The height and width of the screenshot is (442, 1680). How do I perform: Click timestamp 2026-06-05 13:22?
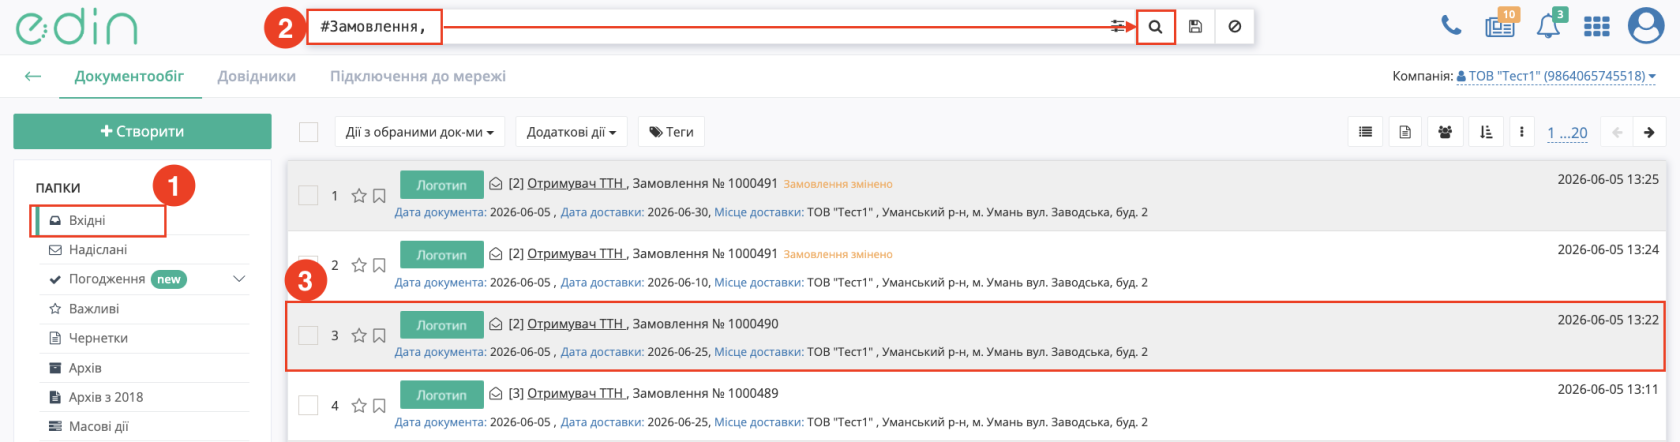[x=1608, y=320]
